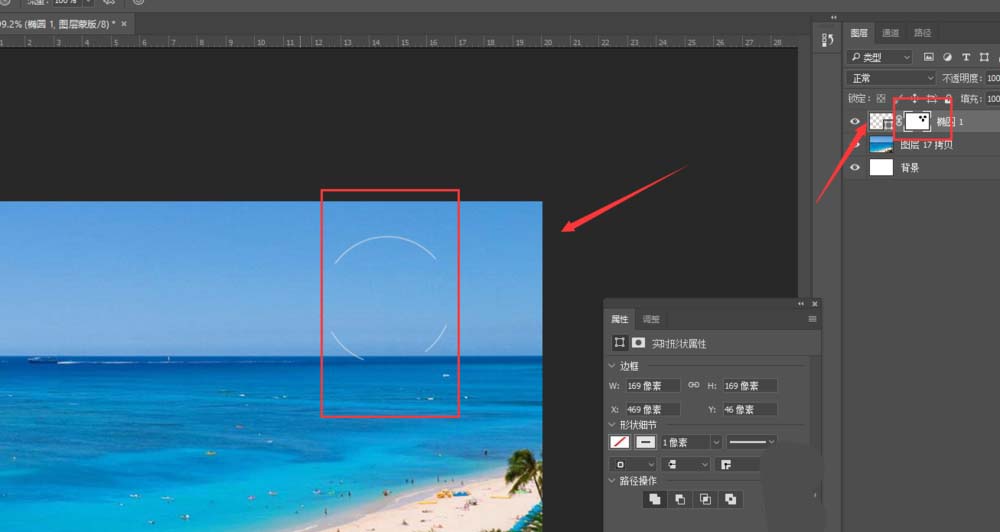Image resolution: width=1000 pixels, height=532 pixels.
Task: Click the stroke width 1 像素 field
Action: [x=684, y=442]
